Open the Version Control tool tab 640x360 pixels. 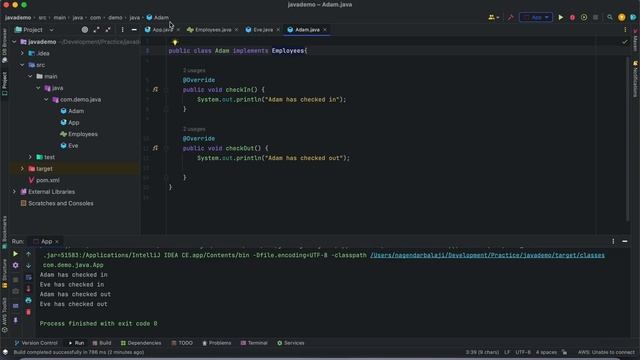click(x=36, y=343)
